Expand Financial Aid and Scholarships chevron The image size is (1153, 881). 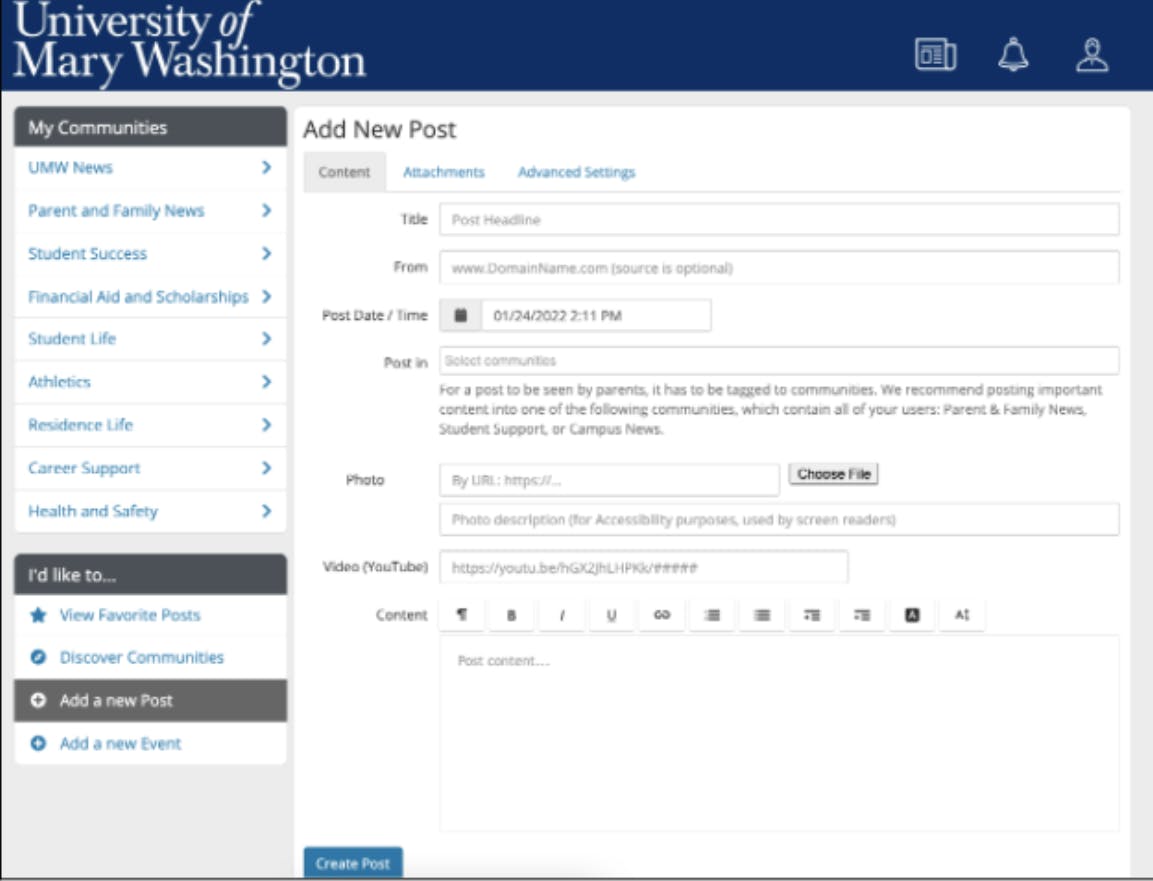click(266, 296)
